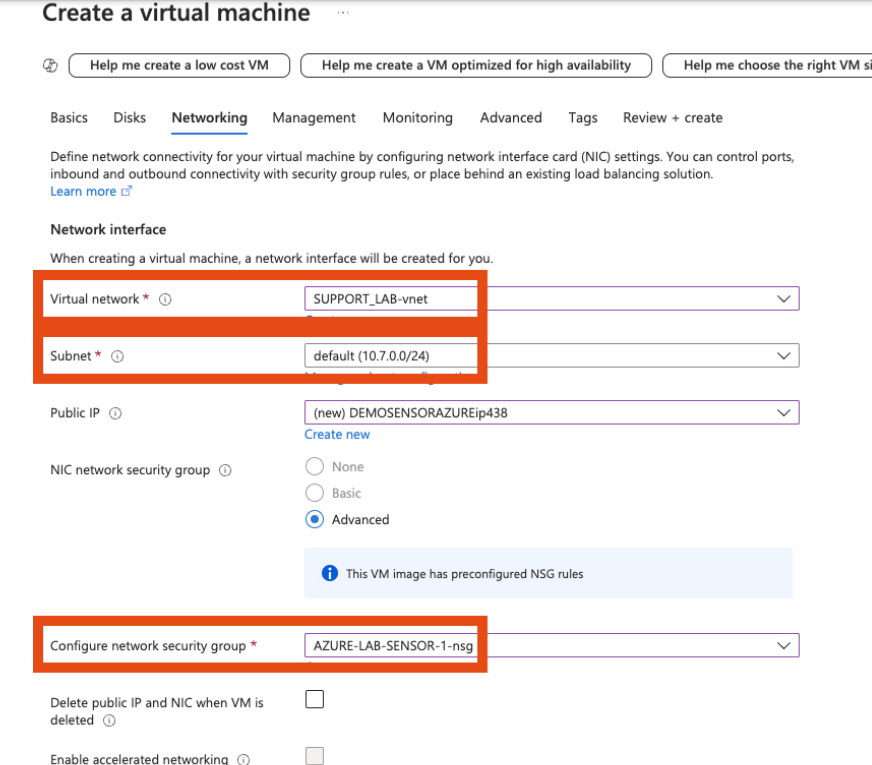Toggle Enable accelerated networking checkbox
Viewport: 872px width, 765px height.
click(x=315, y=756)
